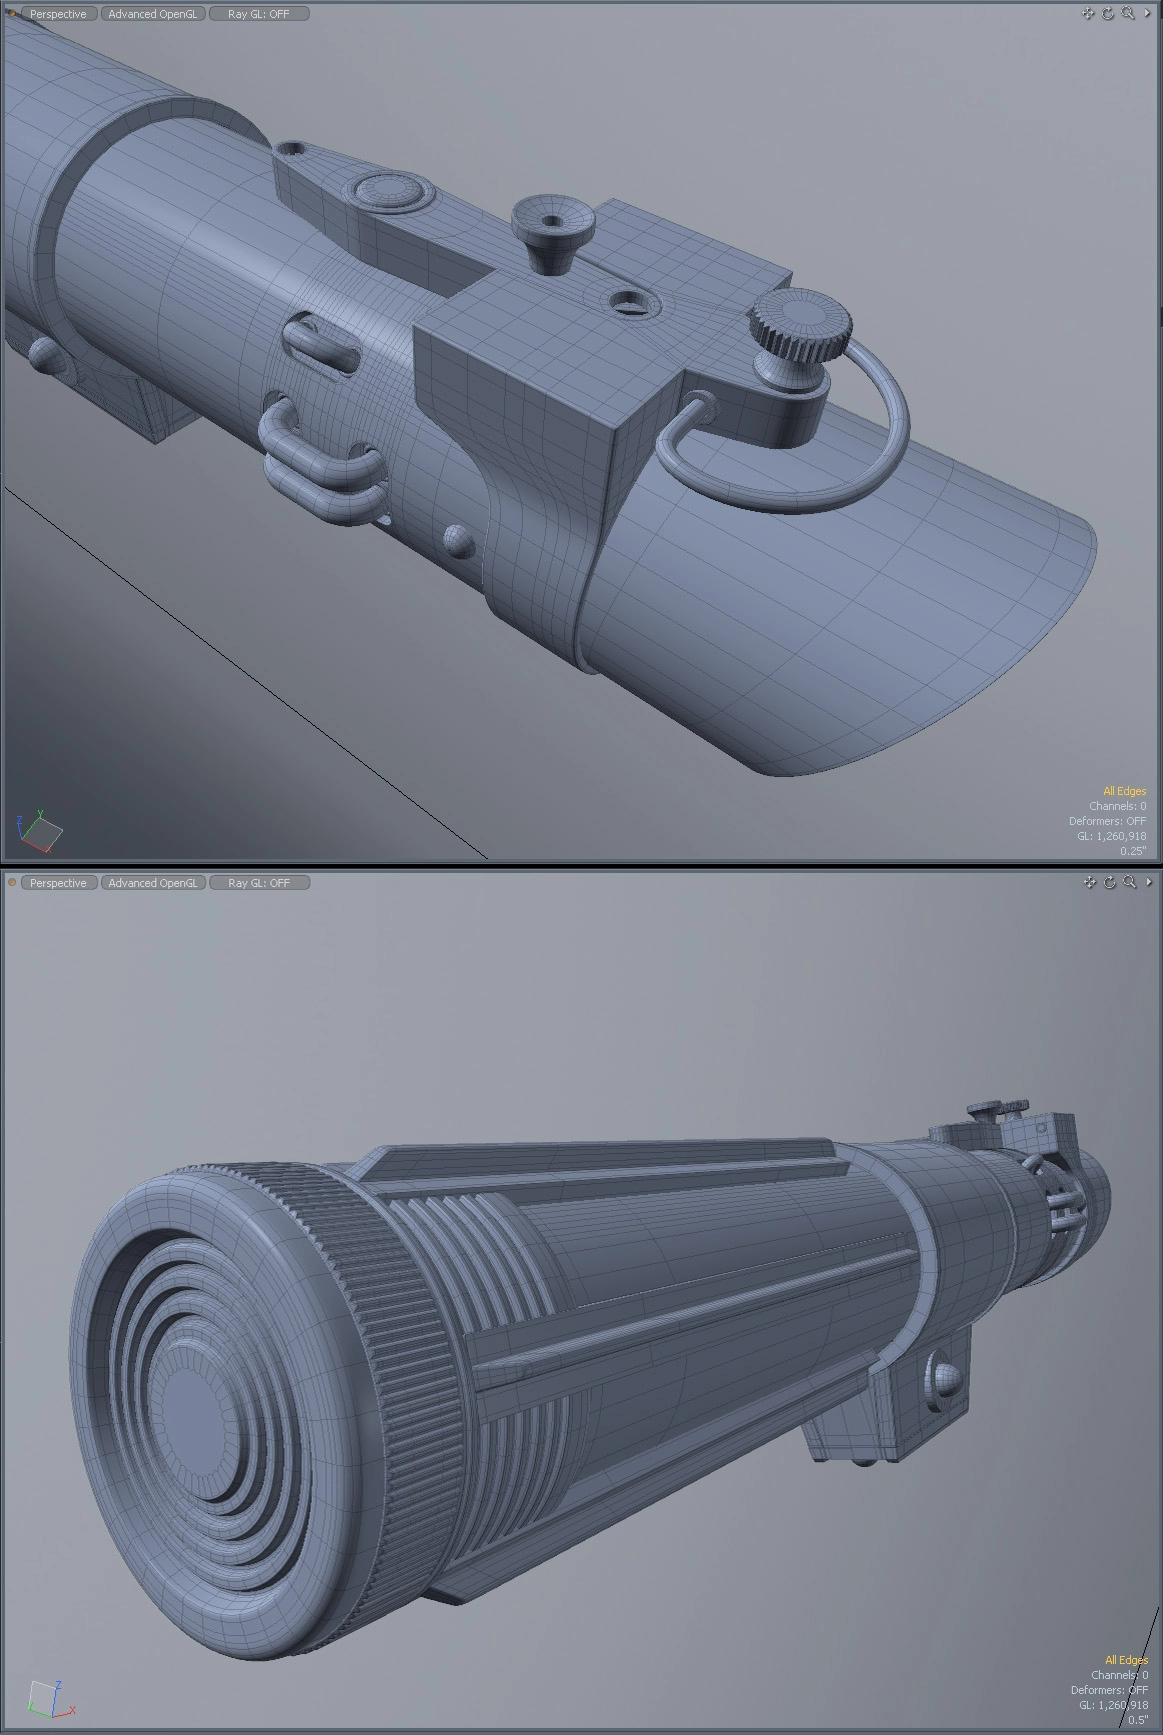Toggle Ray GL: OFF in top viewport
Image resolution: width=1163 pixels, height=1735 pixels.
tap(259, 14)
